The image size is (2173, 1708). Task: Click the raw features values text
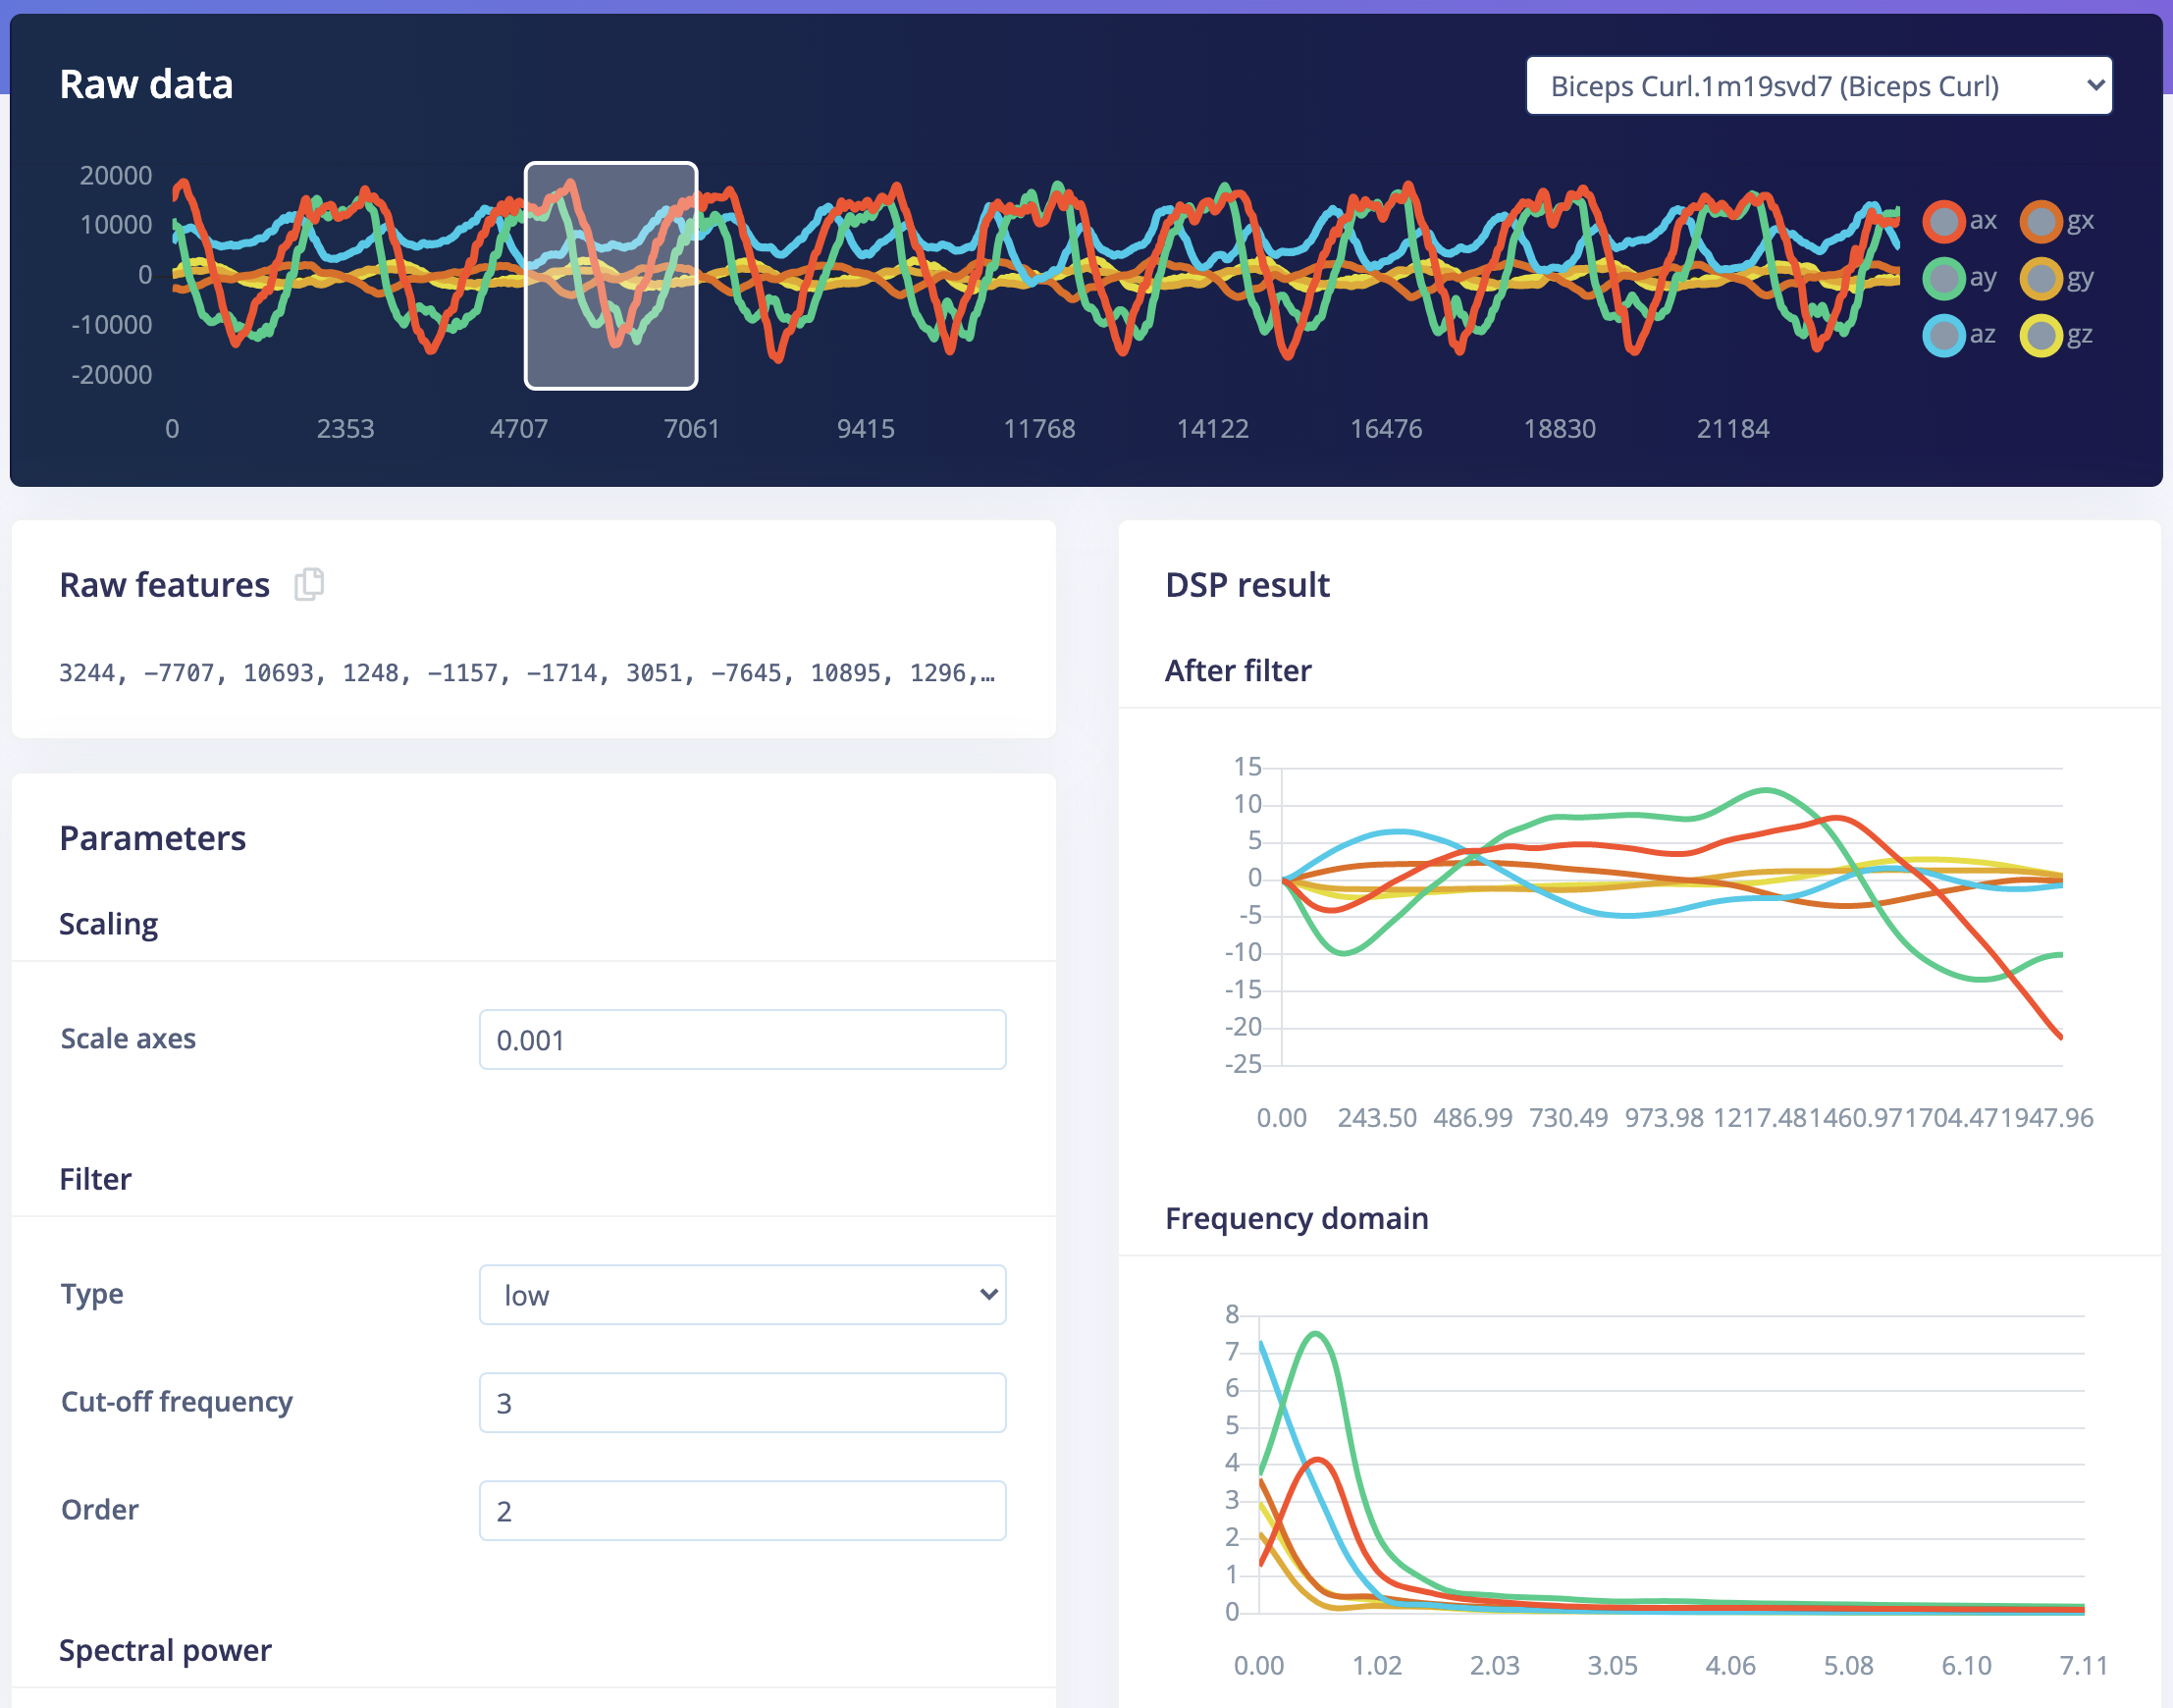click(526, 673)
